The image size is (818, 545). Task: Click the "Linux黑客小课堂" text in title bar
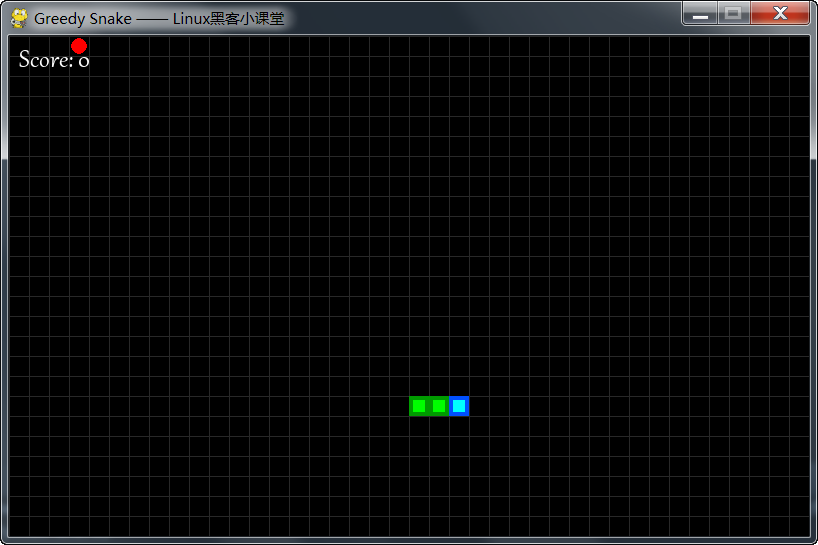click(x=228, y=19)
